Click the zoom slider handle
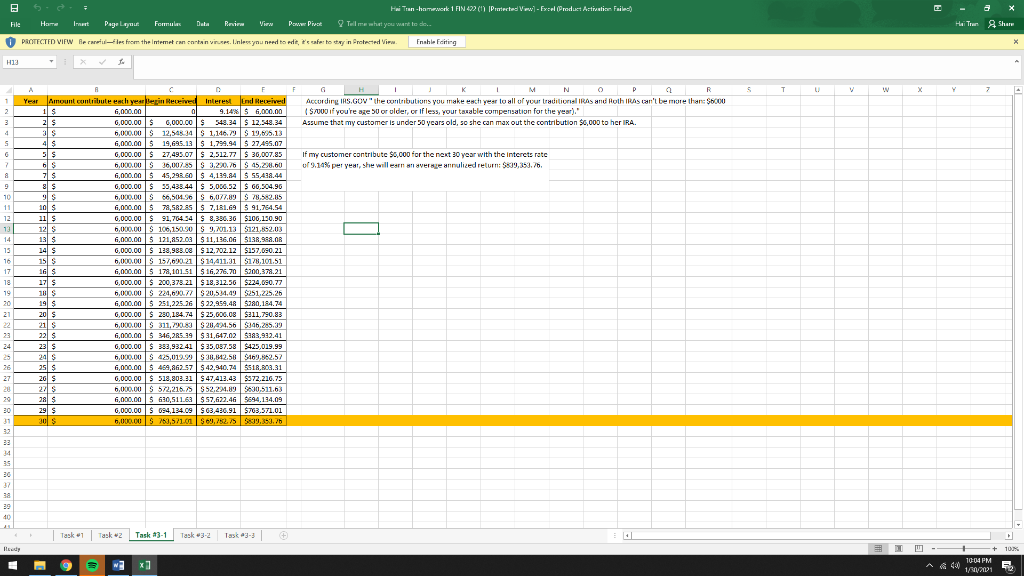Screen dimensions: 1024x576 pos(964,549)
